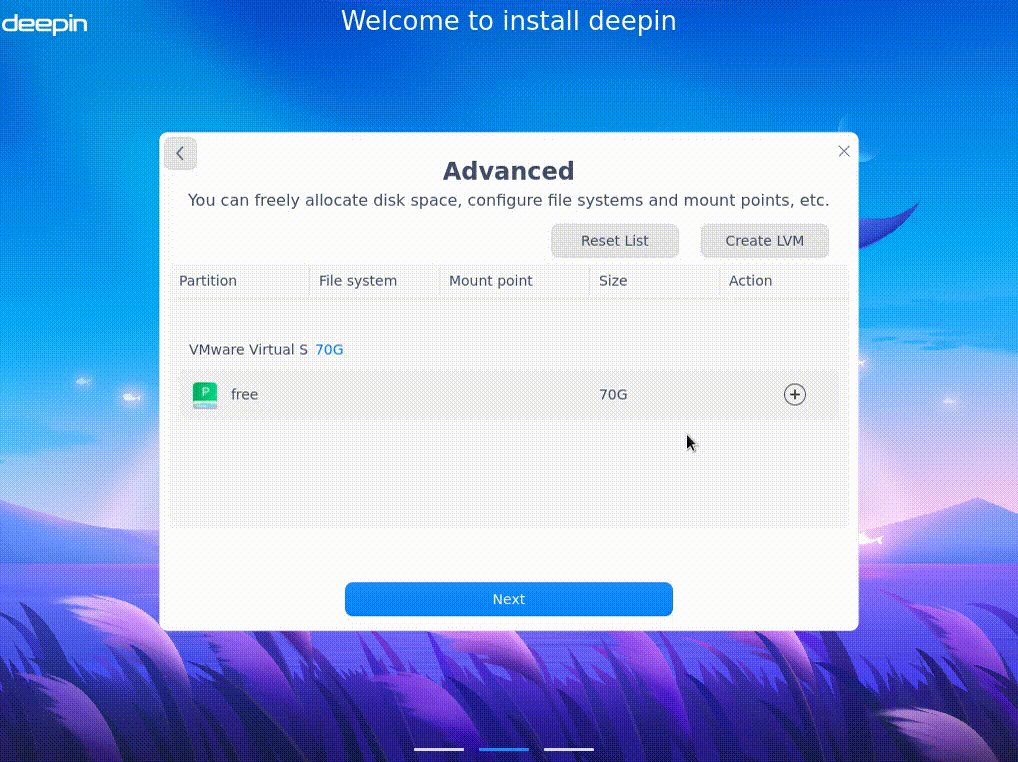The height and width of the screenshot is (762, 1018).
Task: Select the 'free' partition row label
Action: pyautogui.click(x=245, y=395)
